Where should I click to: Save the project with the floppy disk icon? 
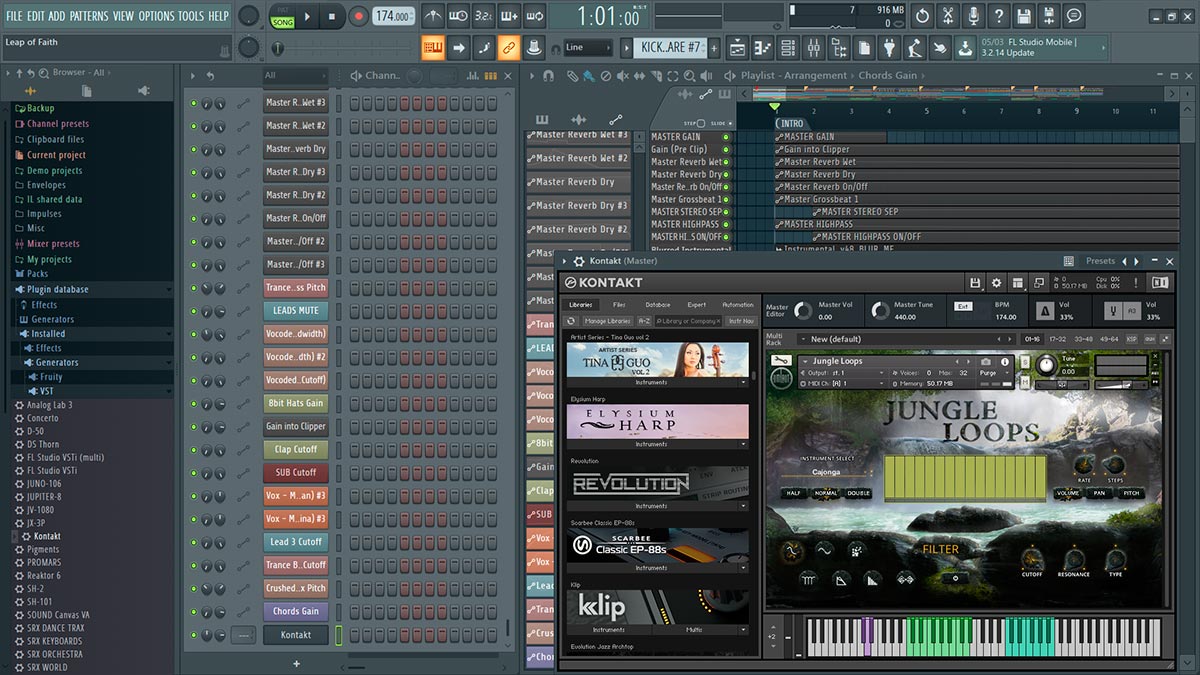[1023, 16]
